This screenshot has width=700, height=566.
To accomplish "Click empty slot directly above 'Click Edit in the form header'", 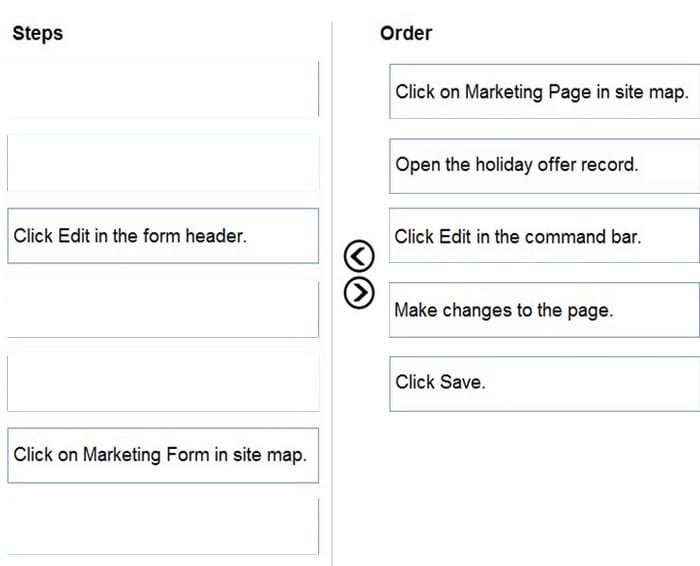I will click(163, 163).
